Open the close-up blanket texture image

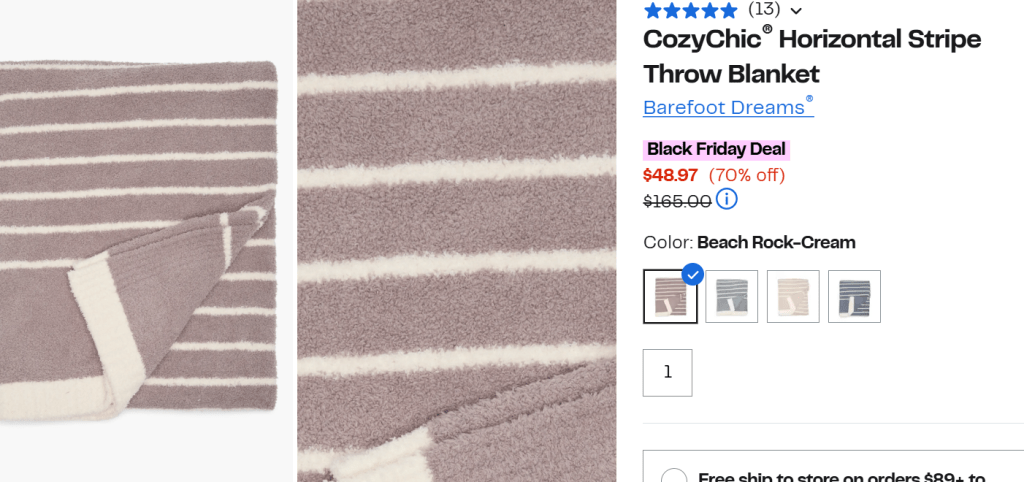(x=456, y=240)
